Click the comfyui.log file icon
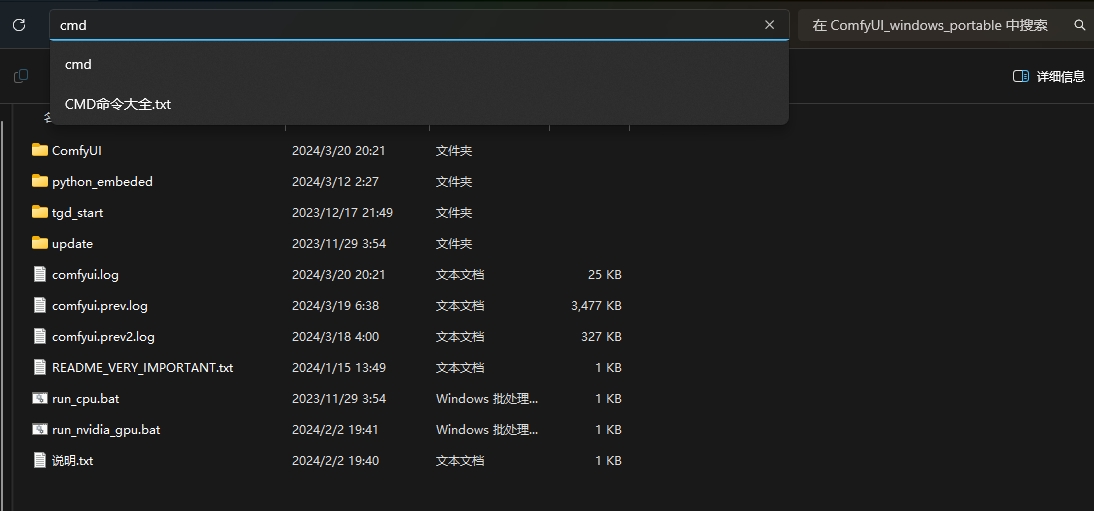Viewport: 1094px width, 511px height. [40, 274]
